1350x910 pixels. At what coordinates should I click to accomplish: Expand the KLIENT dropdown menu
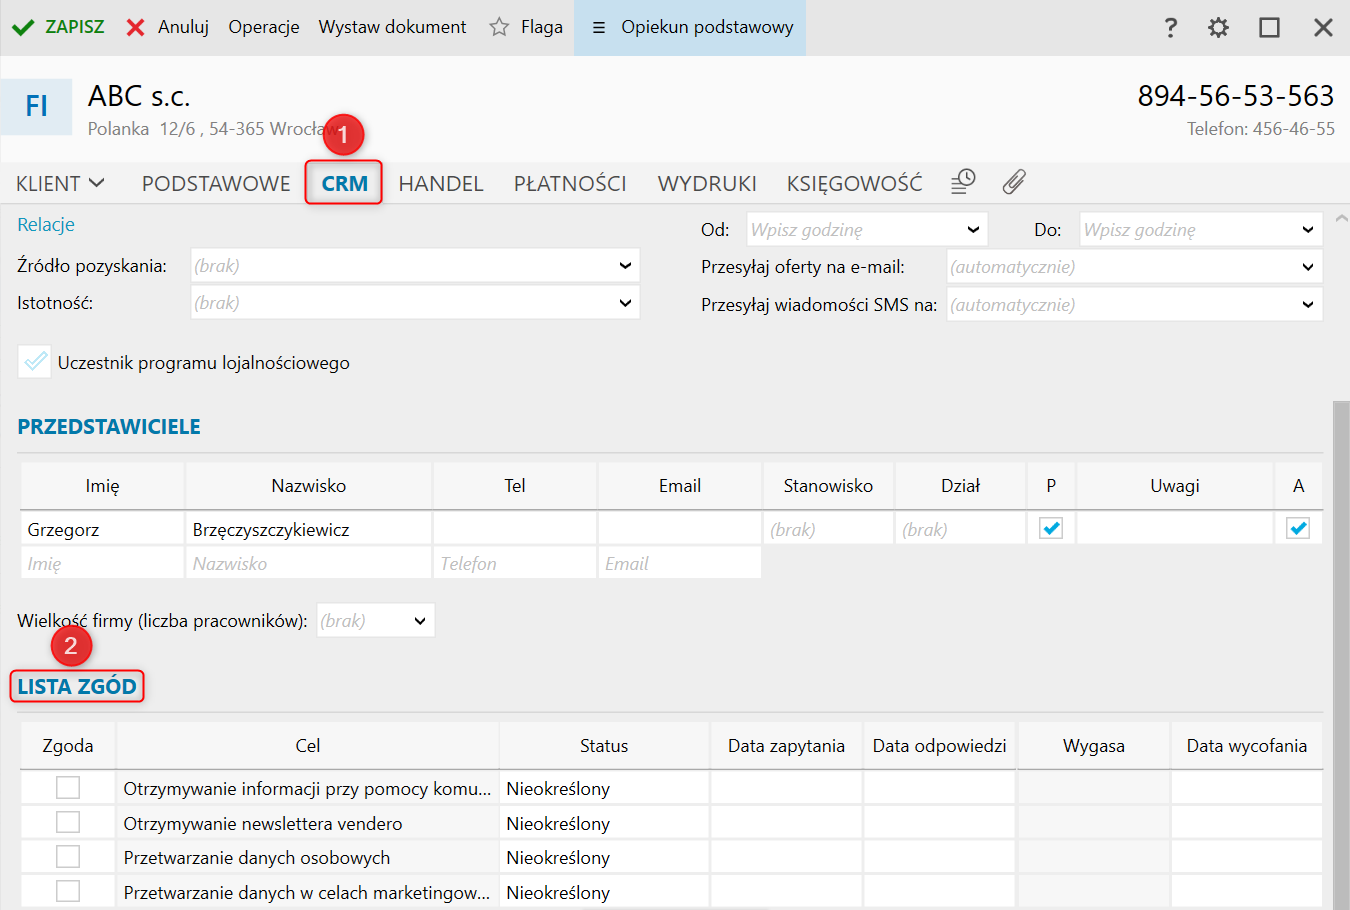pyautogui.click(x=60, y=184)
